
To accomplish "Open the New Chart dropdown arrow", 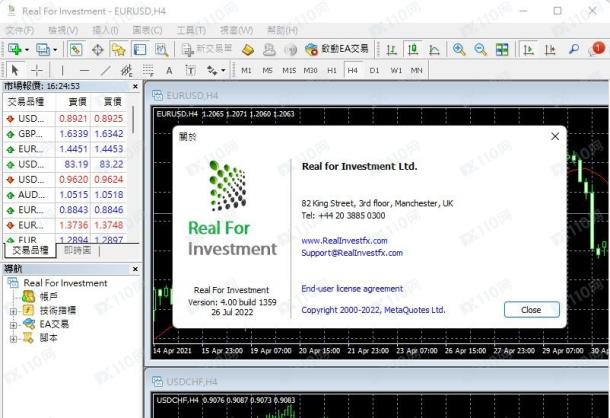I will click(x=27, y=50).
